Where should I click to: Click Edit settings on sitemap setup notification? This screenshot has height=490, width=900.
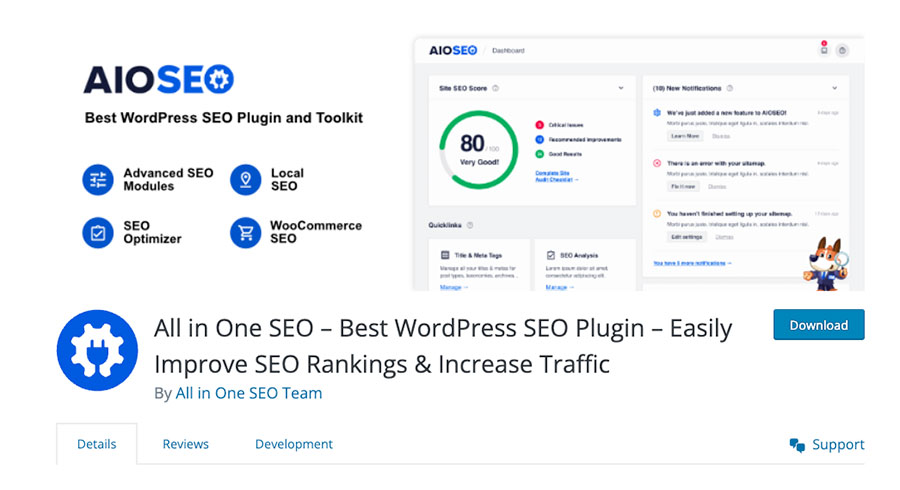click(x=686, y=237)
